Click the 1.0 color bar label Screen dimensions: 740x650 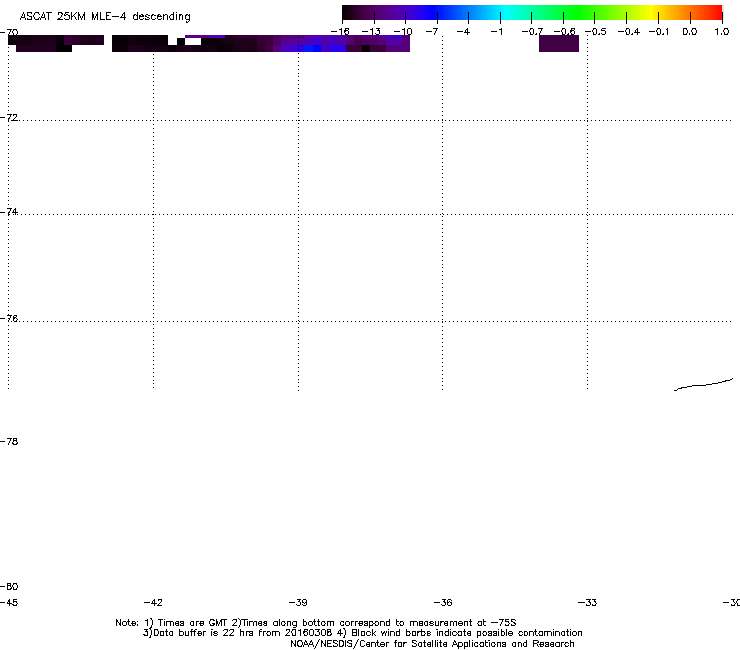tap(722, 32)
